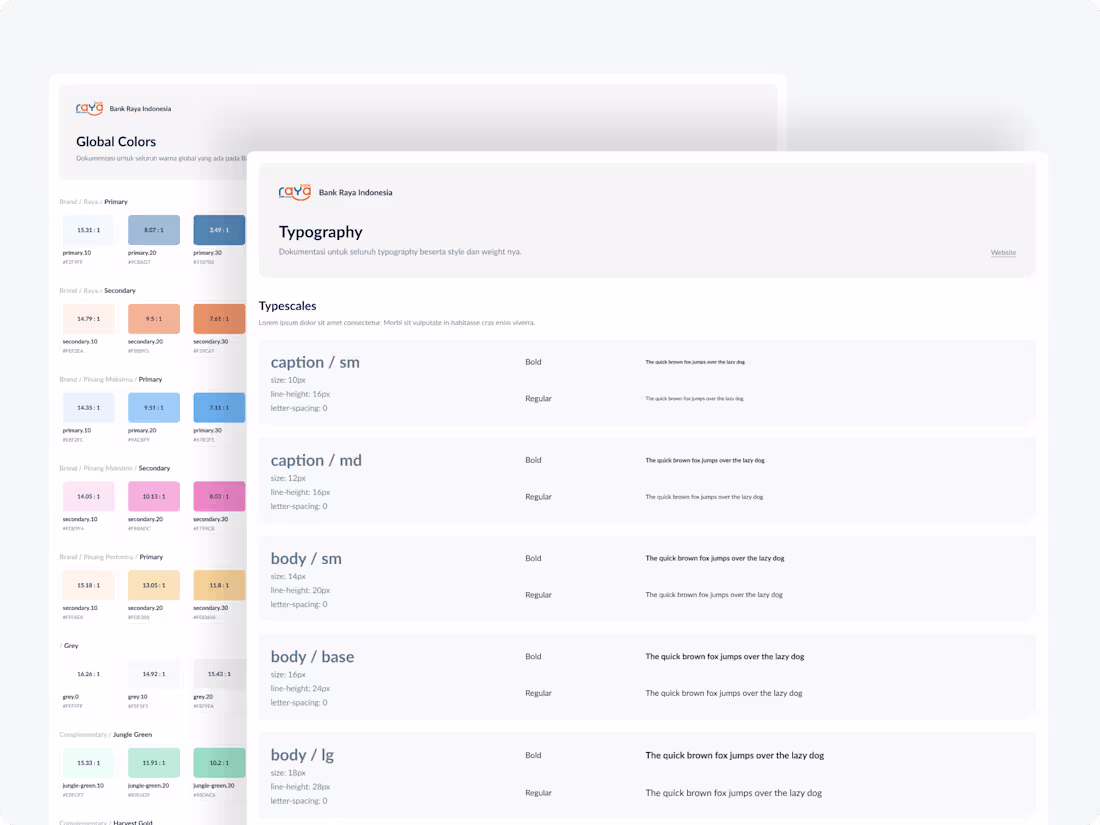
Task: Click the Brand / Raya / Secondary breadcrumb
Action: point(98,290)
